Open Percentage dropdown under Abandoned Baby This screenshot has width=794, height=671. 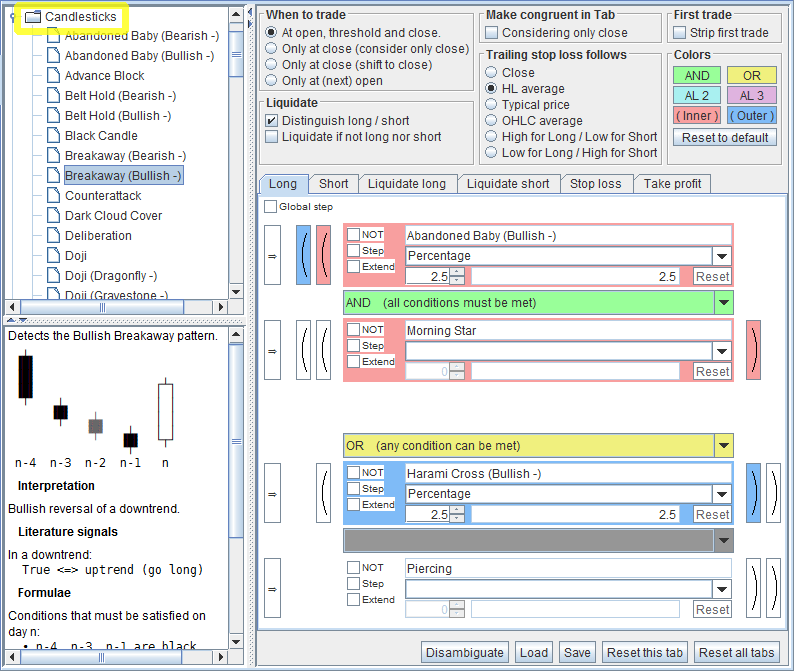pos(722,256)
